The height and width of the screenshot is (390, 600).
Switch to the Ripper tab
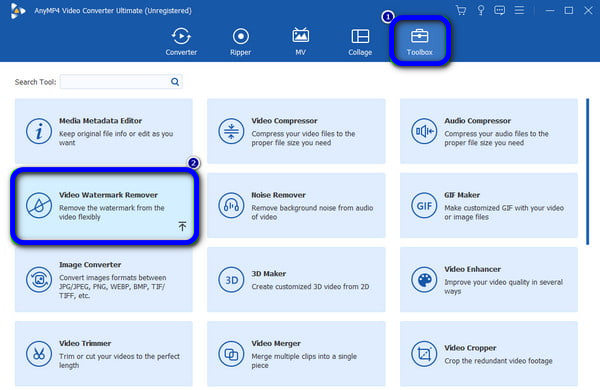click(240, 41)
